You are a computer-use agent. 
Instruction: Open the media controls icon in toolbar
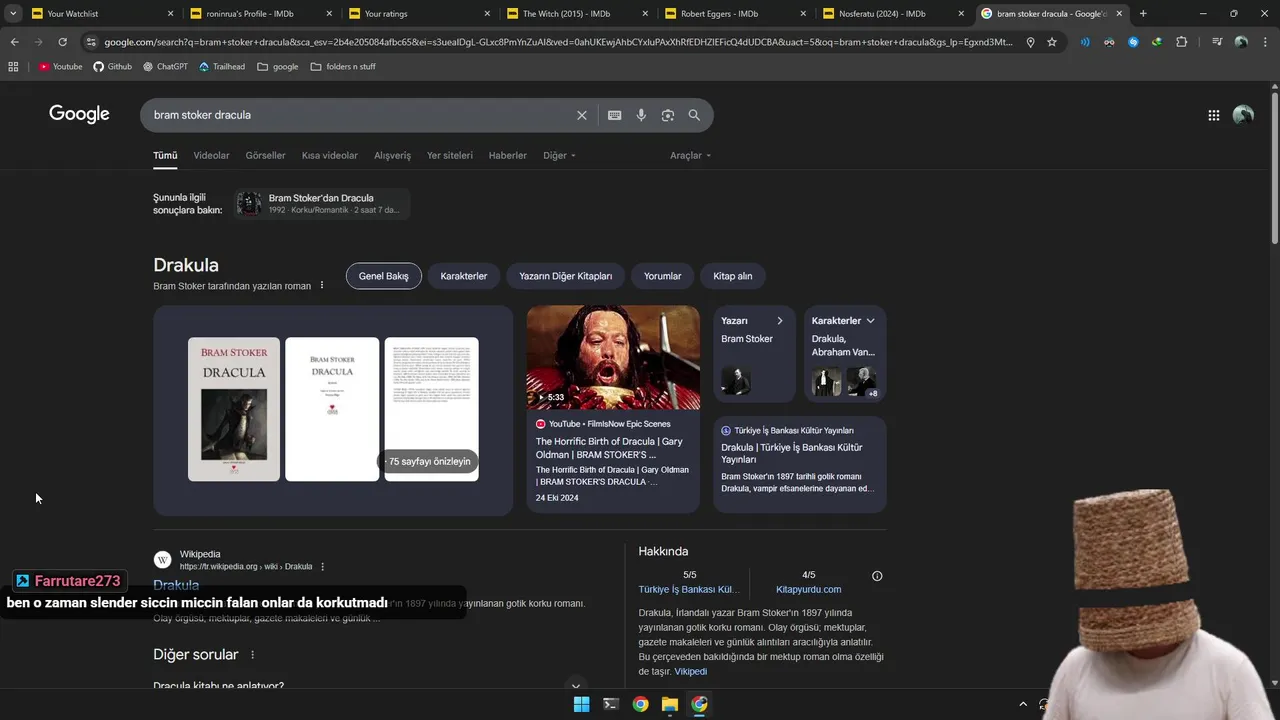1216,42
